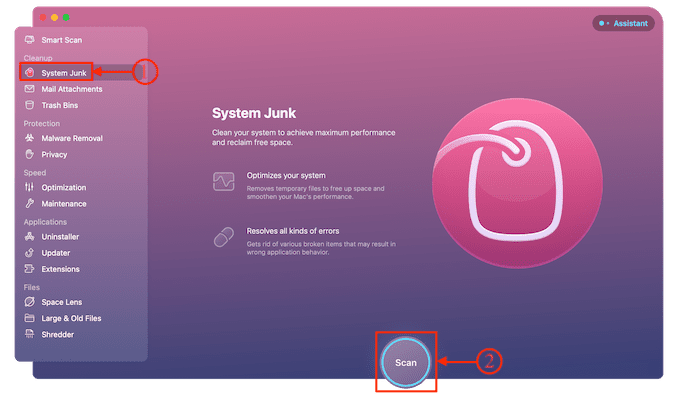Click the Extensions puzzle icon

tap(29, 269)
